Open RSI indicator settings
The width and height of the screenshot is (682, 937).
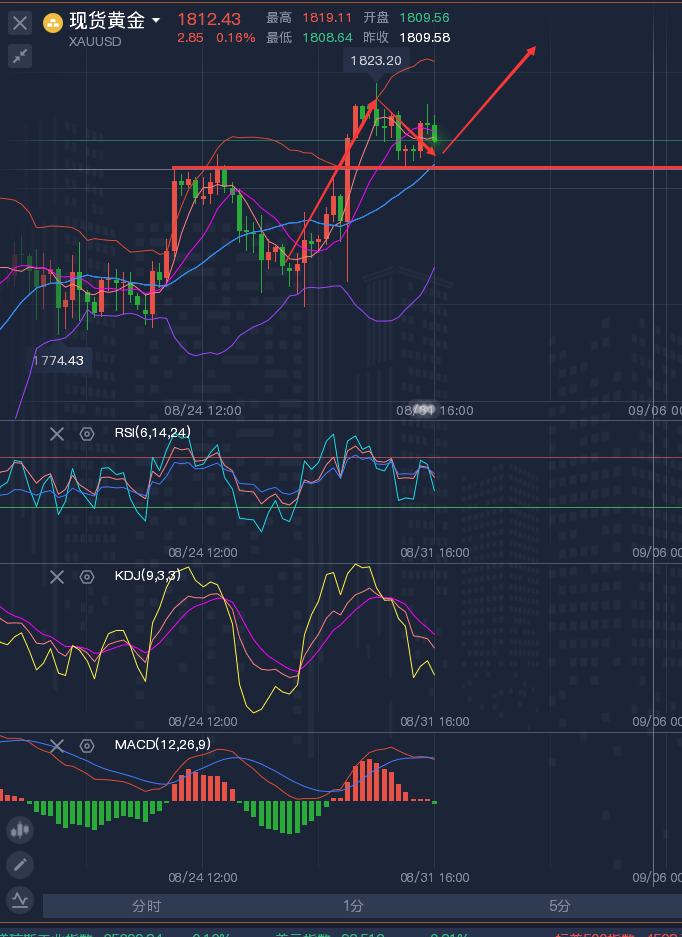coord(87,433)
